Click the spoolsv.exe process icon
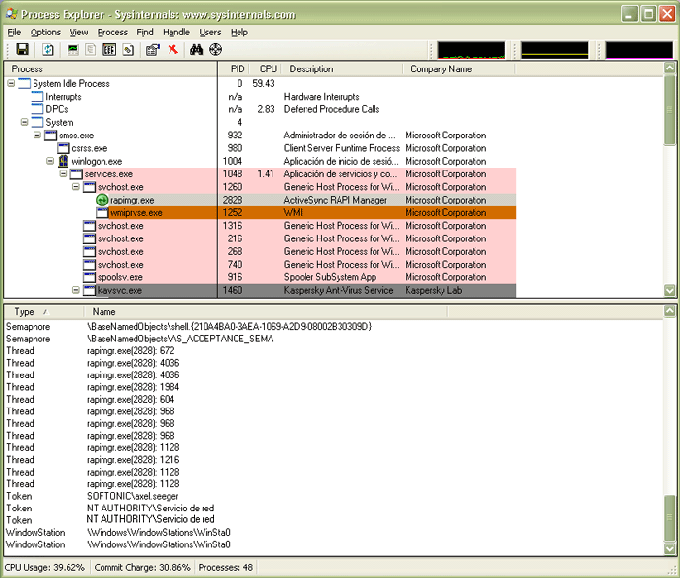The height and width of the screenshot is (578, 680). point(89,277)
